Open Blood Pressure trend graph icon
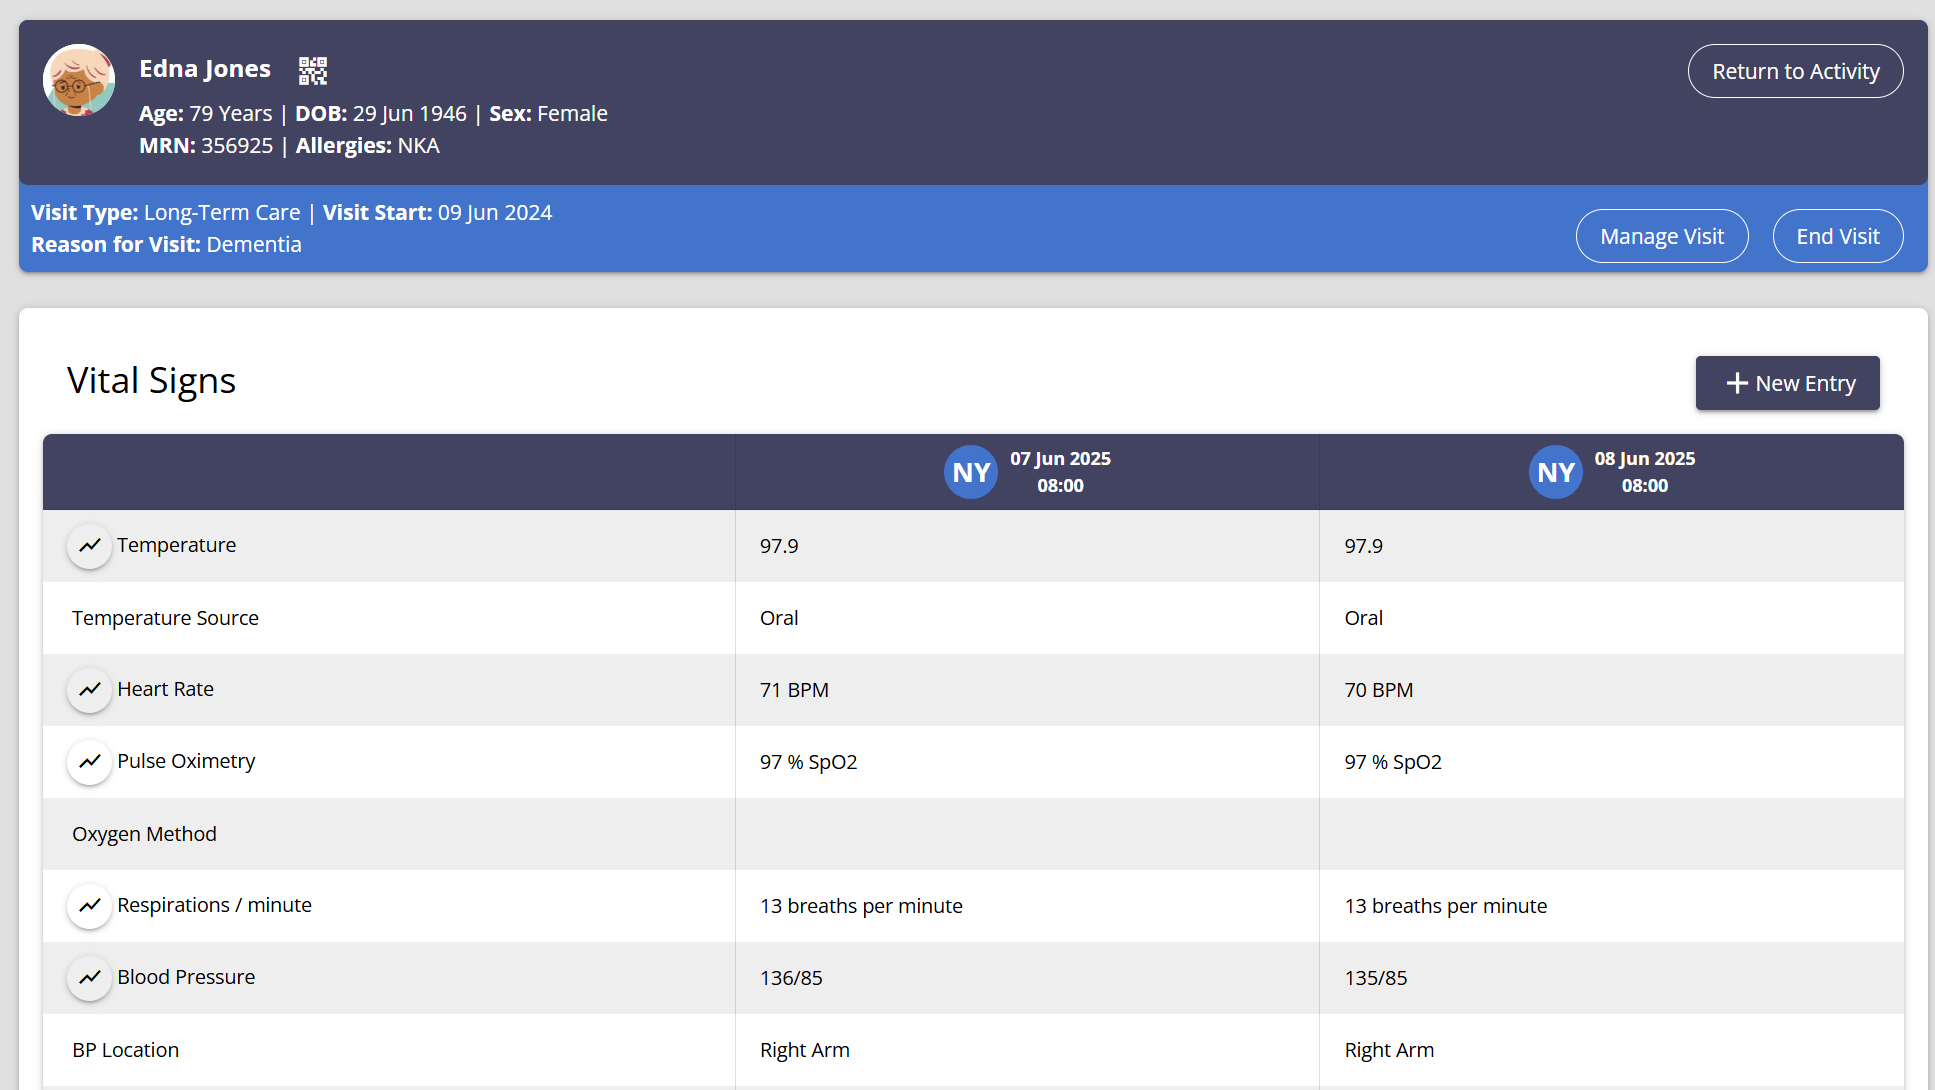 (89, 978)
